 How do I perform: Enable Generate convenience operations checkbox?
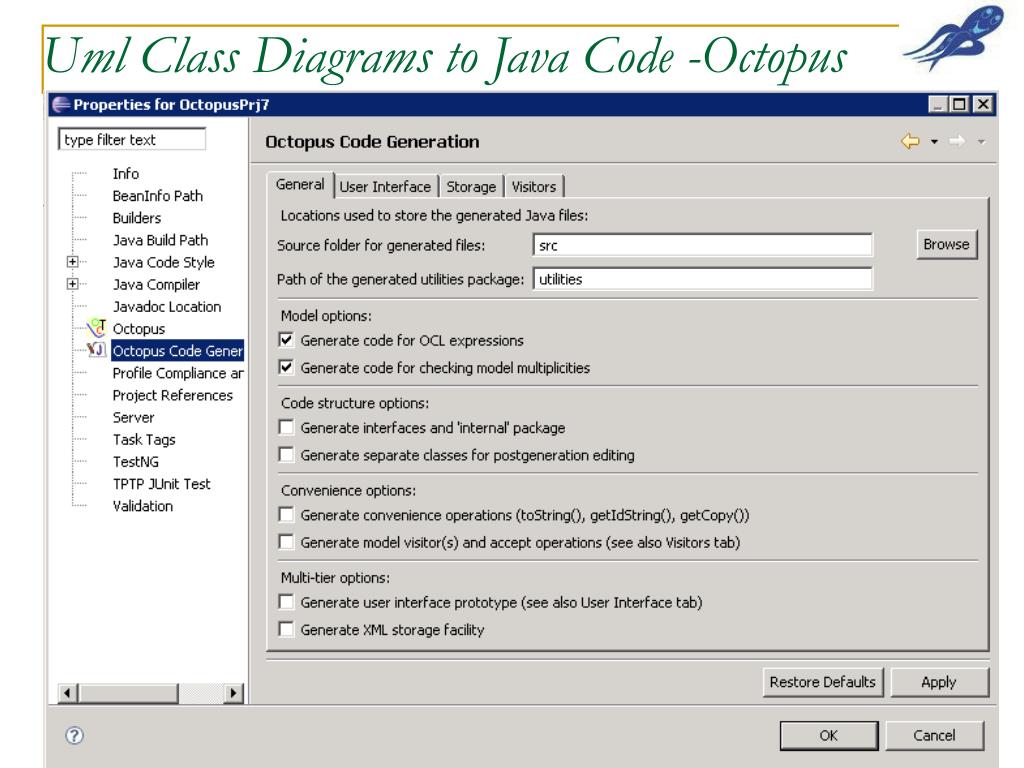[x=286, y=515]
